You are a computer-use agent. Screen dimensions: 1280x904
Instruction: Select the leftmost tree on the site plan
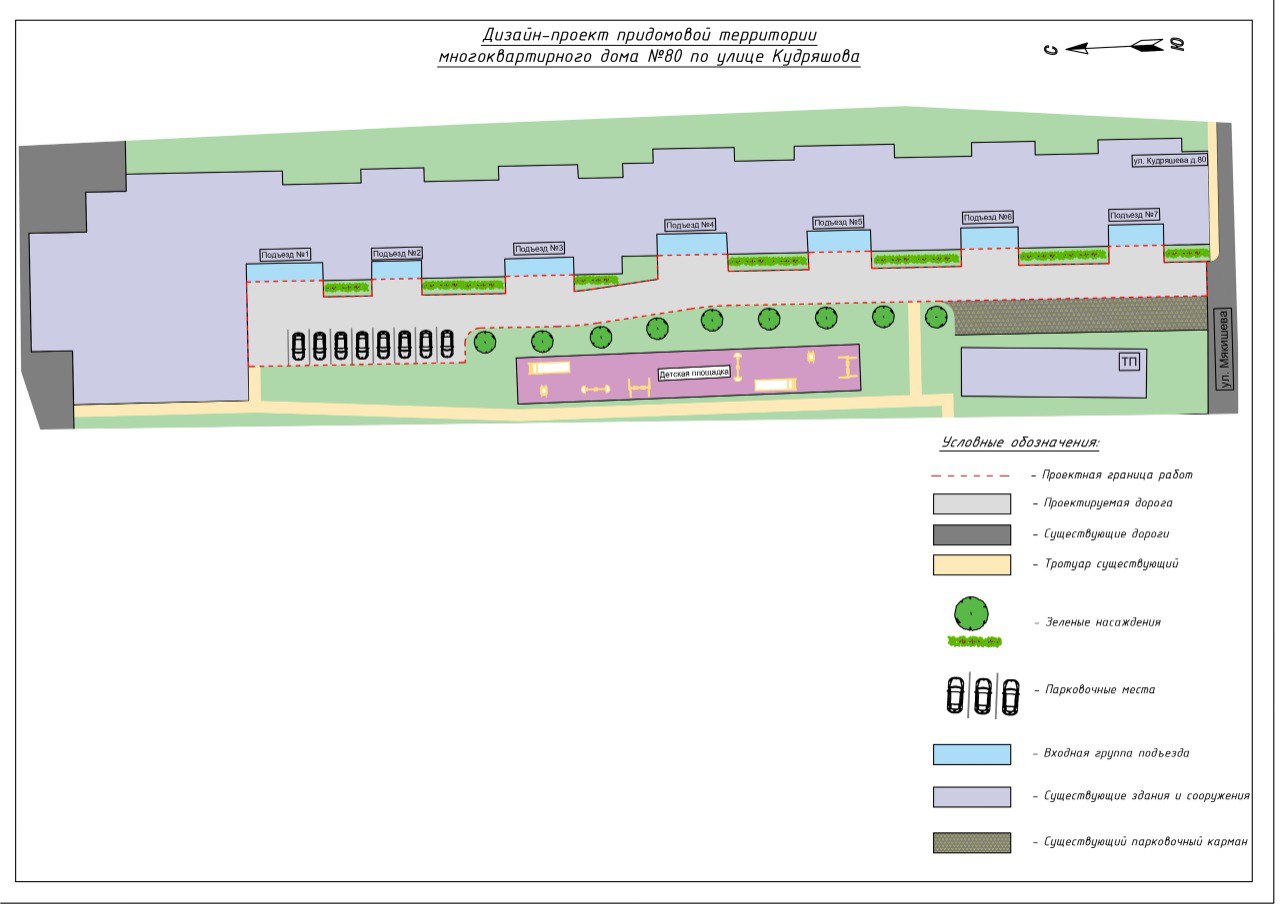point(484,341)
